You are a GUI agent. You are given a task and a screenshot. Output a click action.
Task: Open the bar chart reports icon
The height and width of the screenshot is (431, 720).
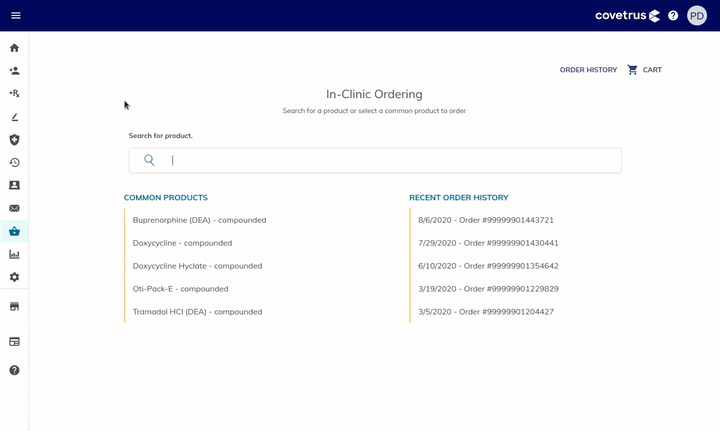coord(14,254)
